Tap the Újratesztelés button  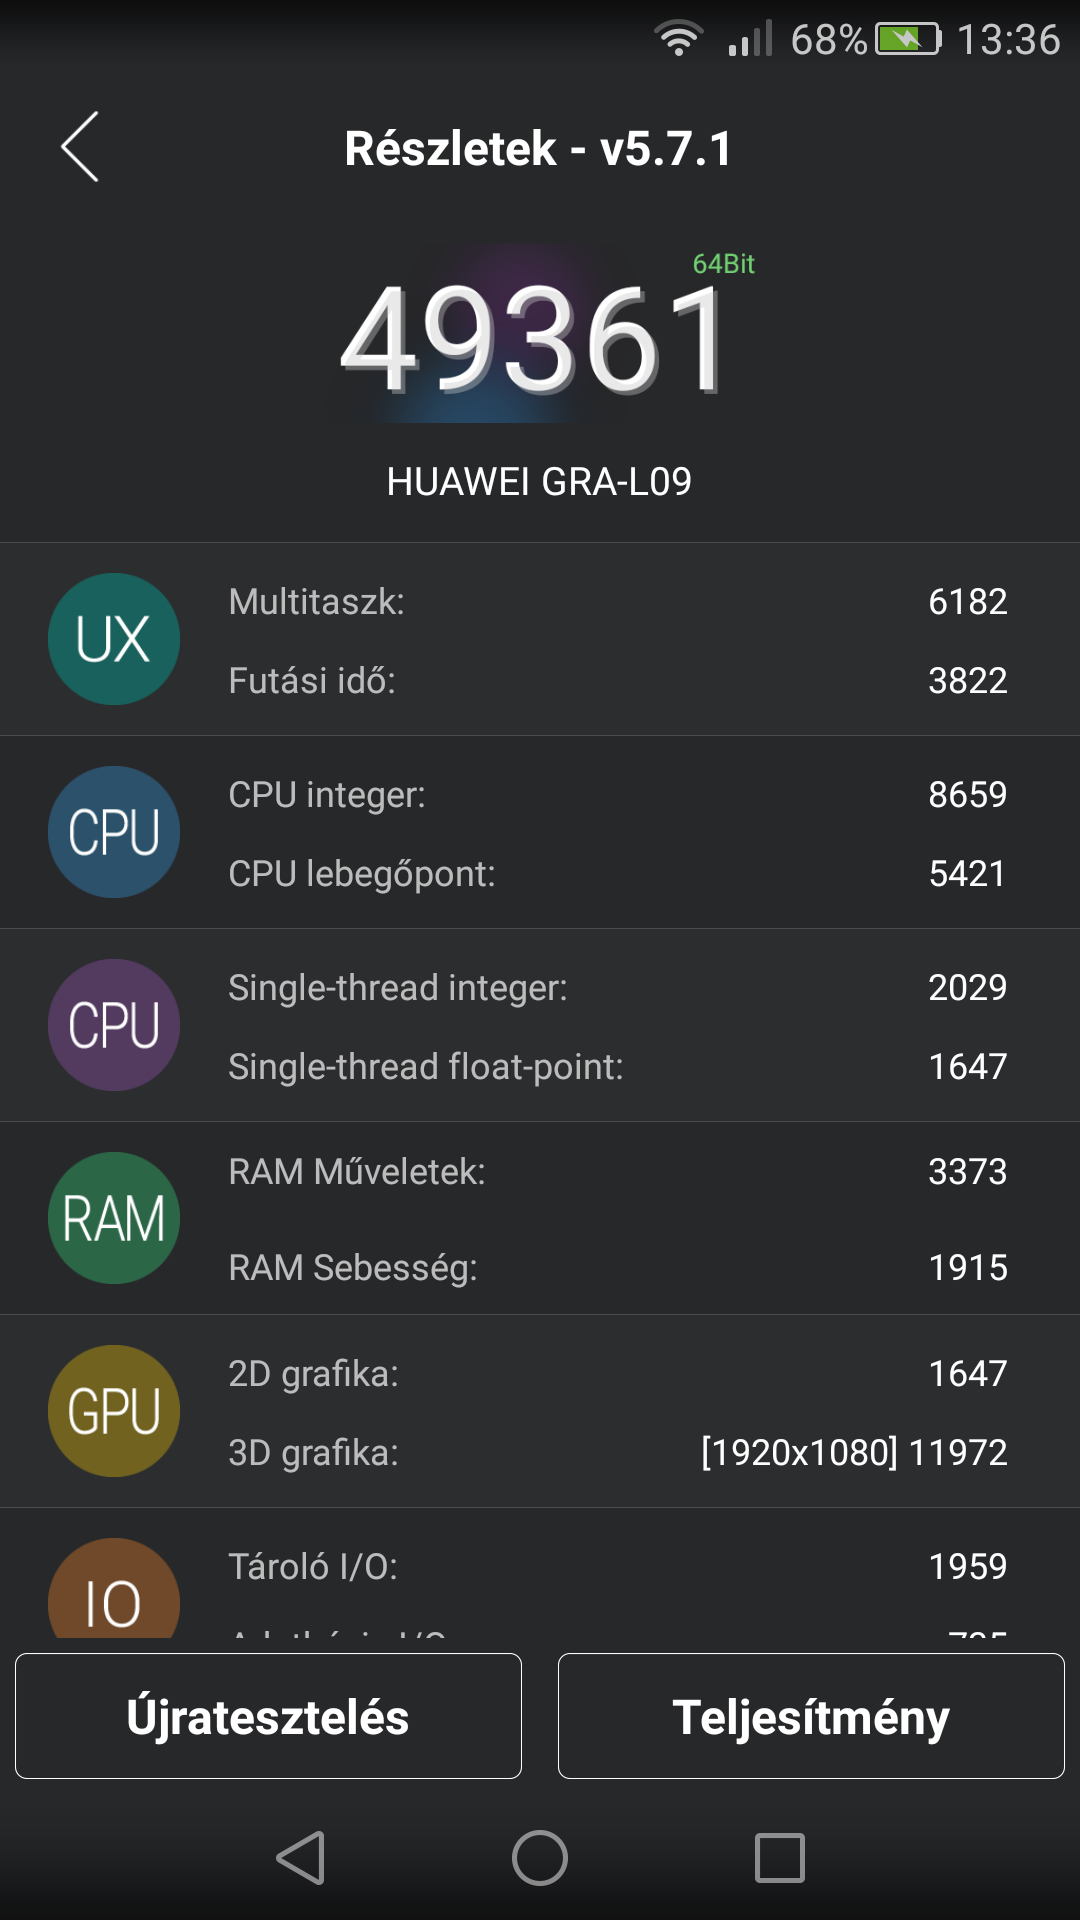[268, 1716]
